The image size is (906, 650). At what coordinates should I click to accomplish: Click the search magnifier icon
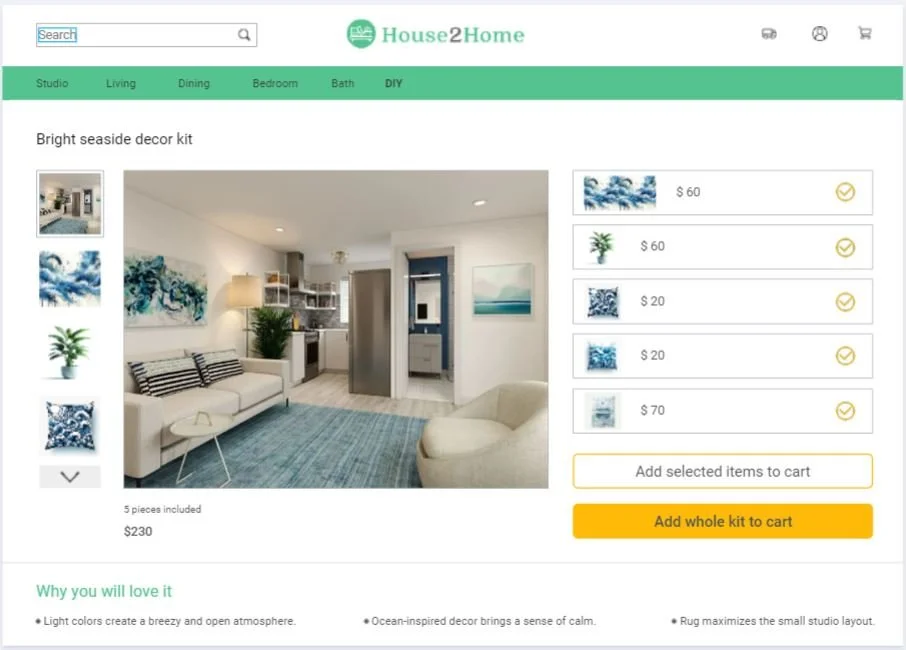pyautogui.click(x=244, y=35)
